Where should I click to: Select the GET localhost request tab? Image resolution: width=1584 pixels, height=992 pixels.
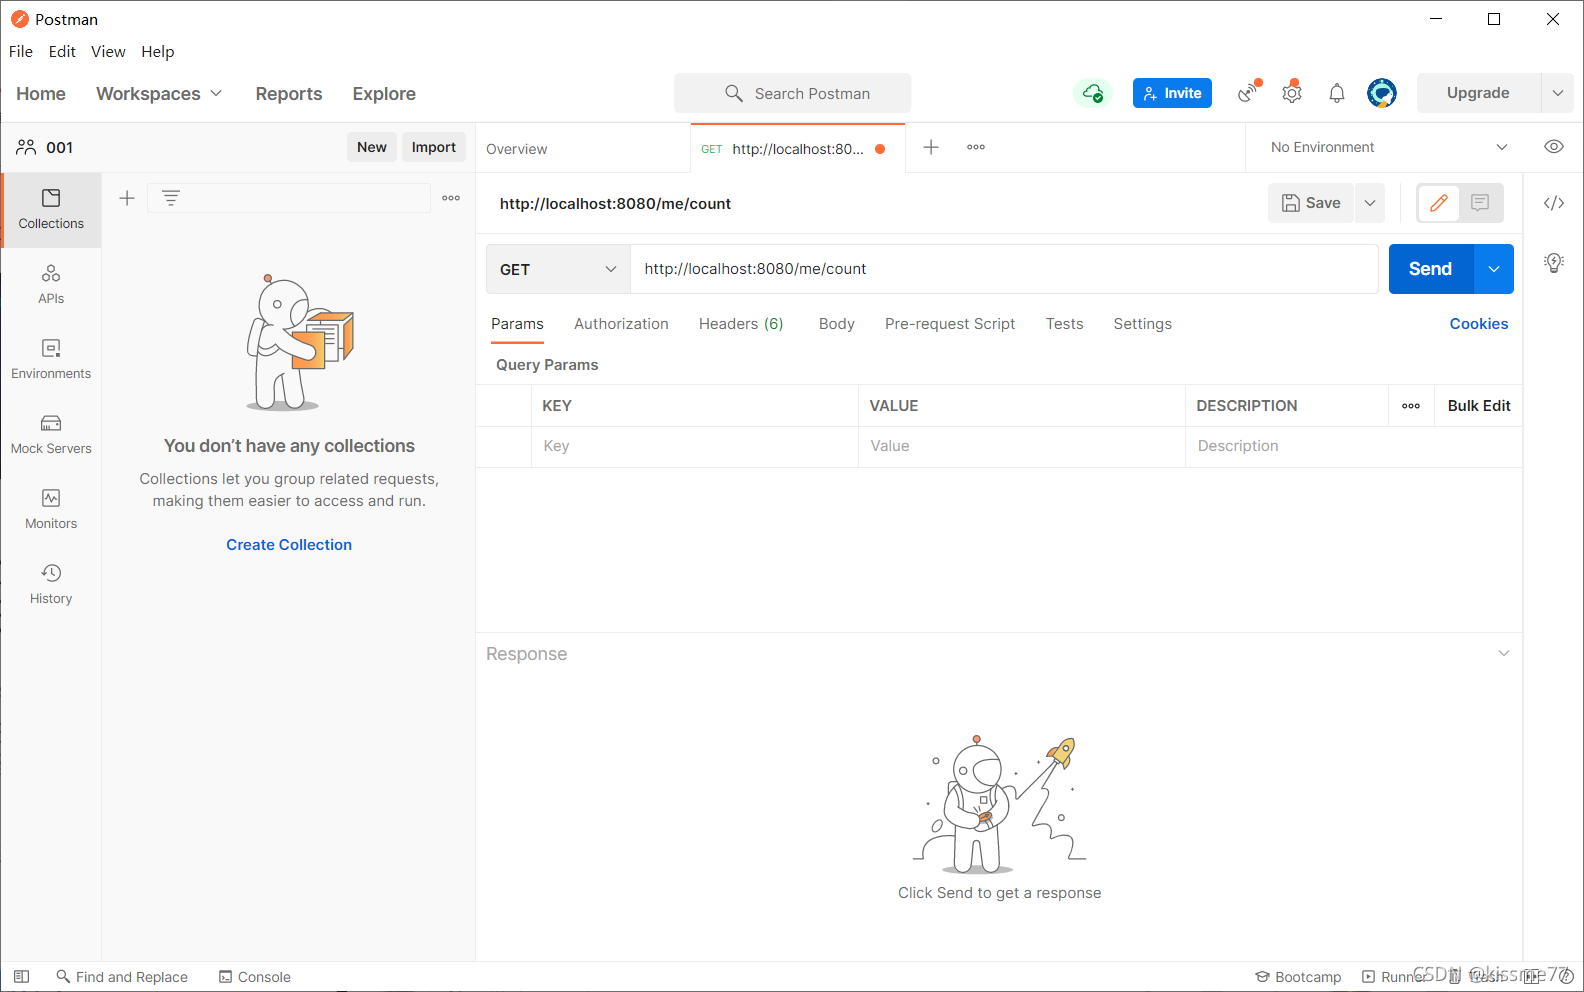point(797,149)
